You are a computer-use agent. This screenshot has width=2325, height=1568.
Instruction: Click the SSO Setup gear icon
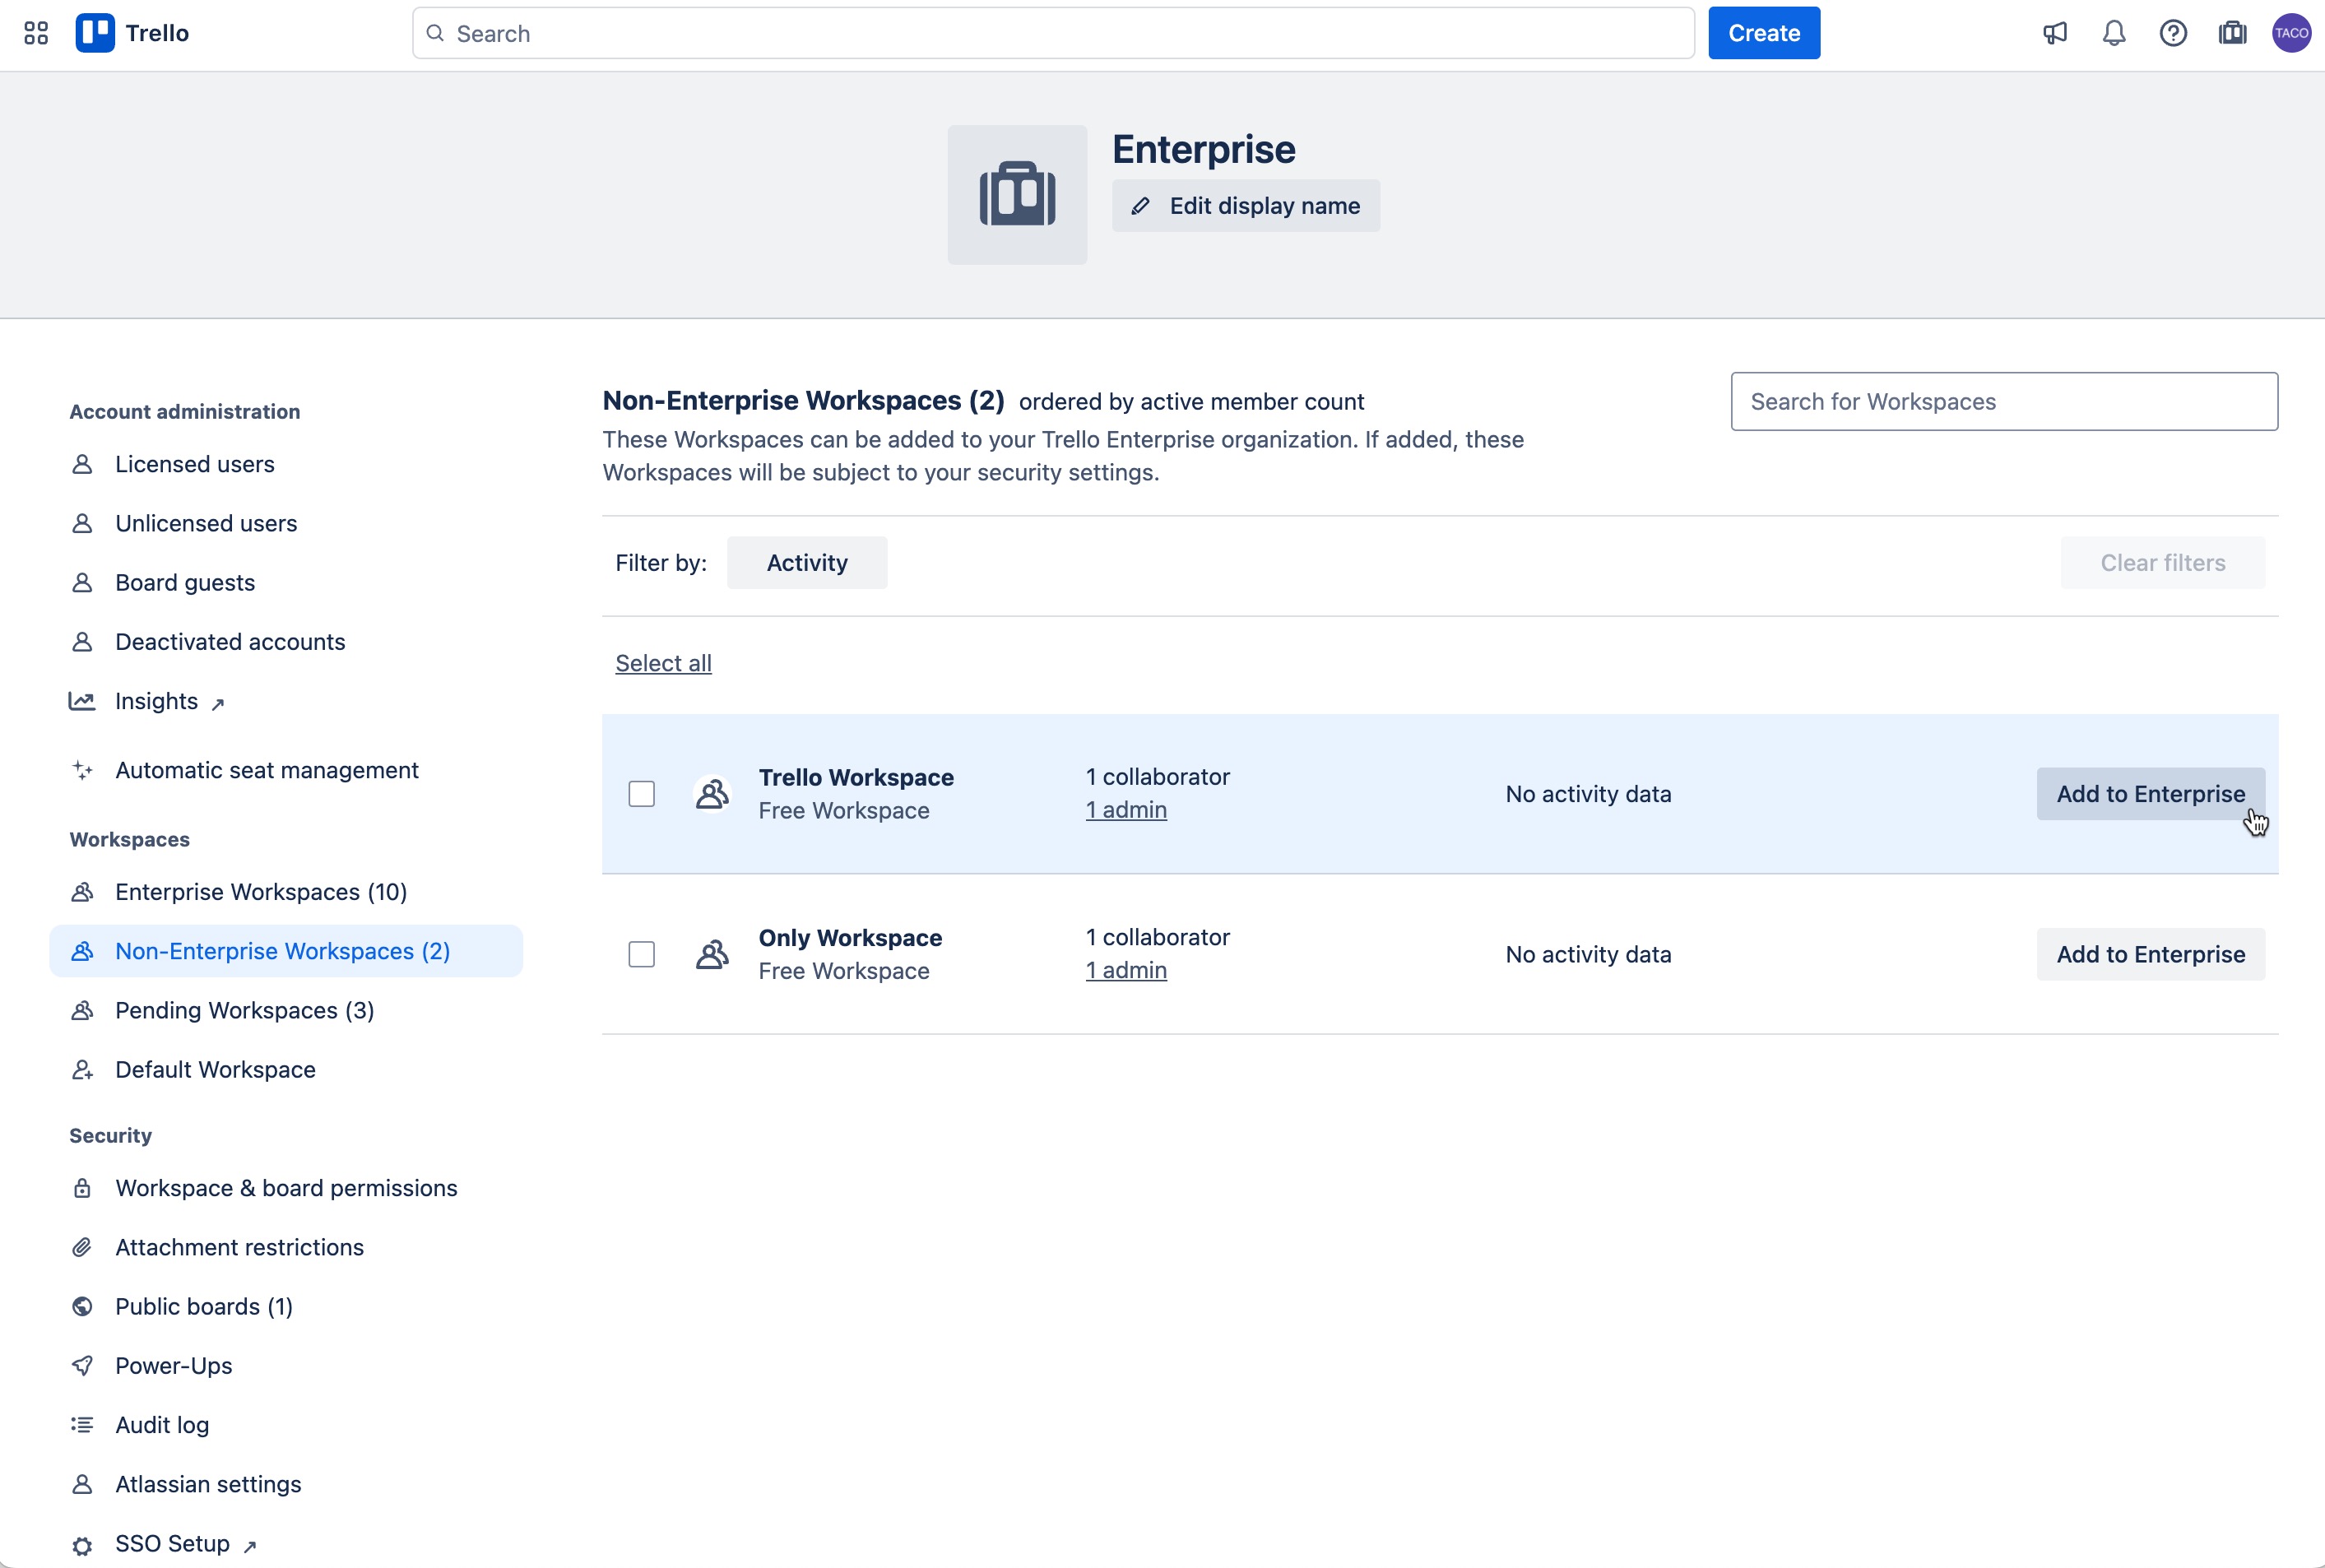point(83,1545)
